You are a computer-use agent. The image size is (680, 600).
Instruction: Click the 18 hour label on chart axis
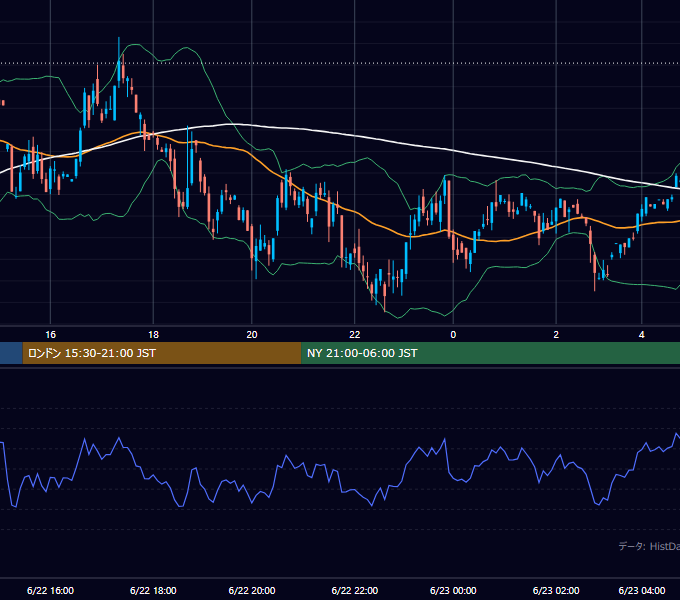pyautogui.click(x=154, y=335)
